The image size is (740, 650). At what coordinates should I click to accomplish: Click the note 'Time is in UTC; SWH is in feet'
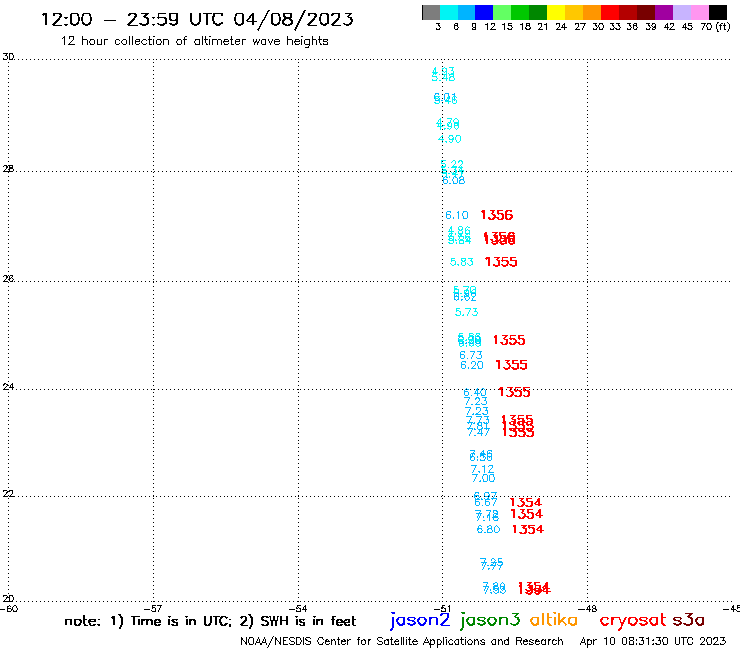coord(210,621)
